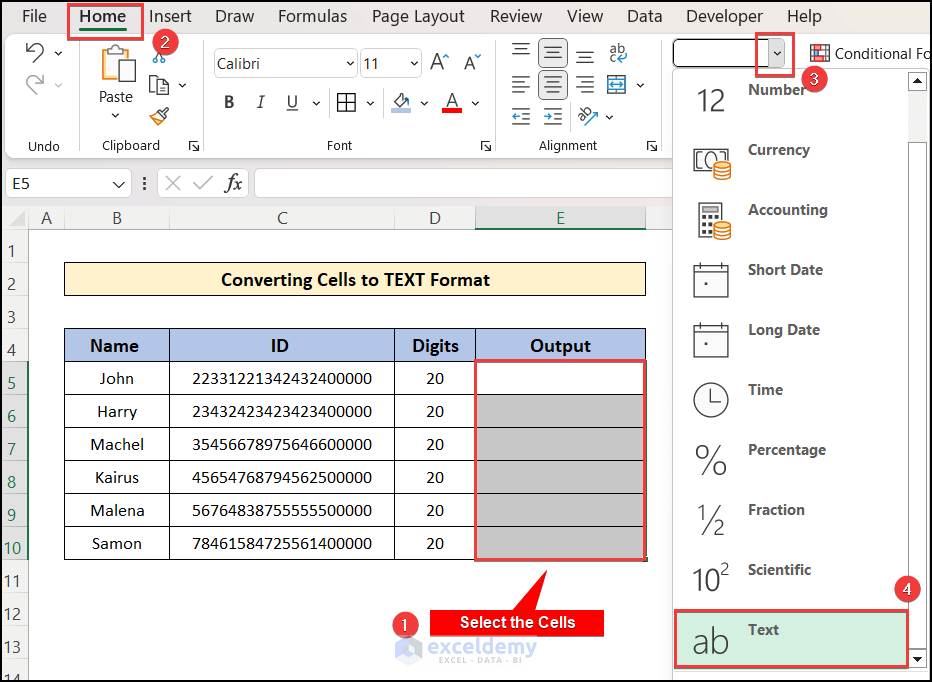Choose Accounting number format
The width and height of the screenshot is (932, 682).
tap(791, 220)
